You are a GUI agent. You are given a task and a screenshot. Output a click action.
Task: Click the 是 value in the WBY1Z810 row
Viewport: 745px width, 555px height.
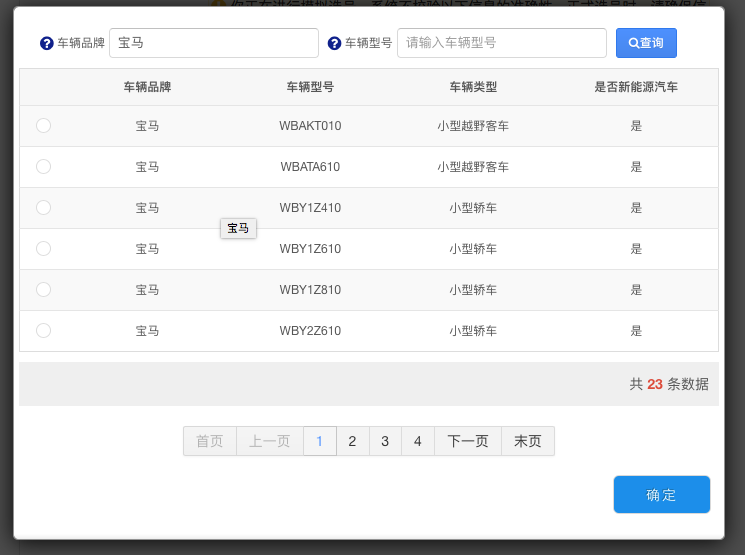(636, 290)
